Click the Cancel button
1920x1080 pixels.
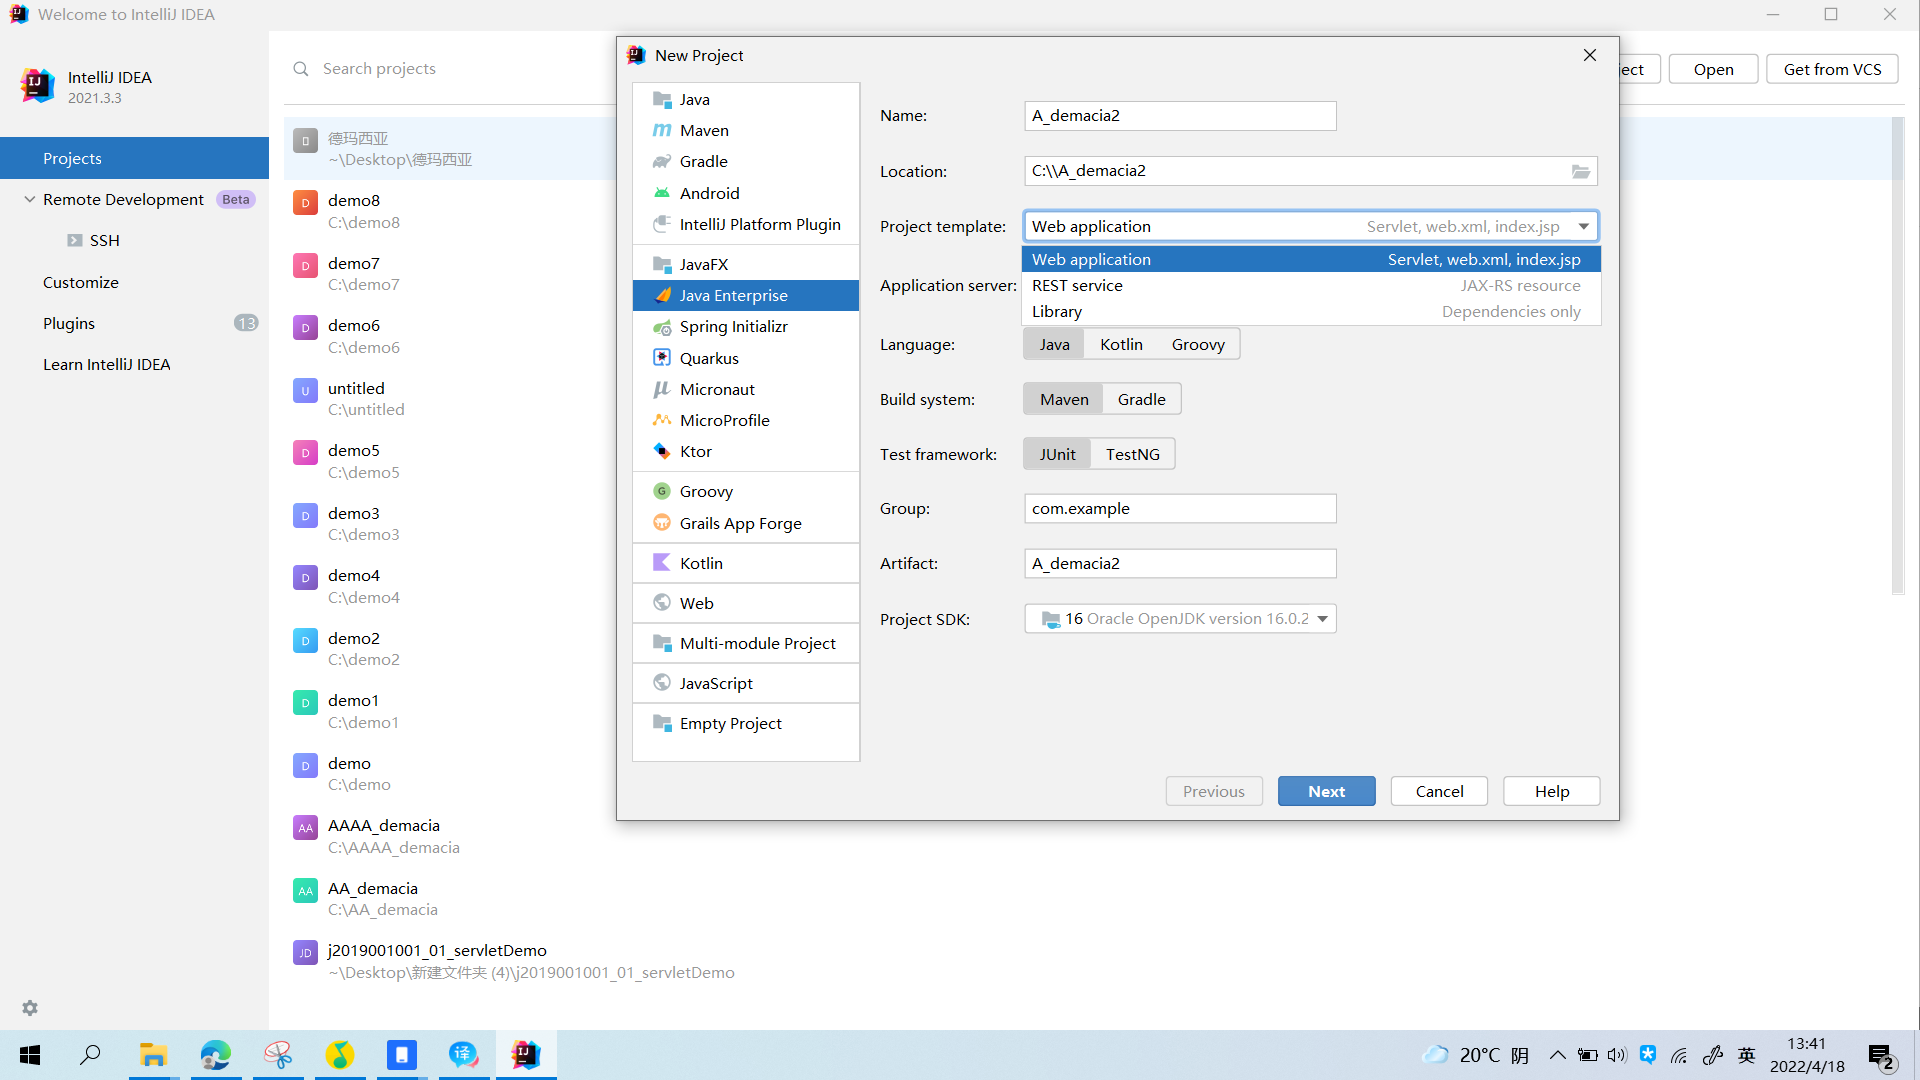pos(1439,791)
